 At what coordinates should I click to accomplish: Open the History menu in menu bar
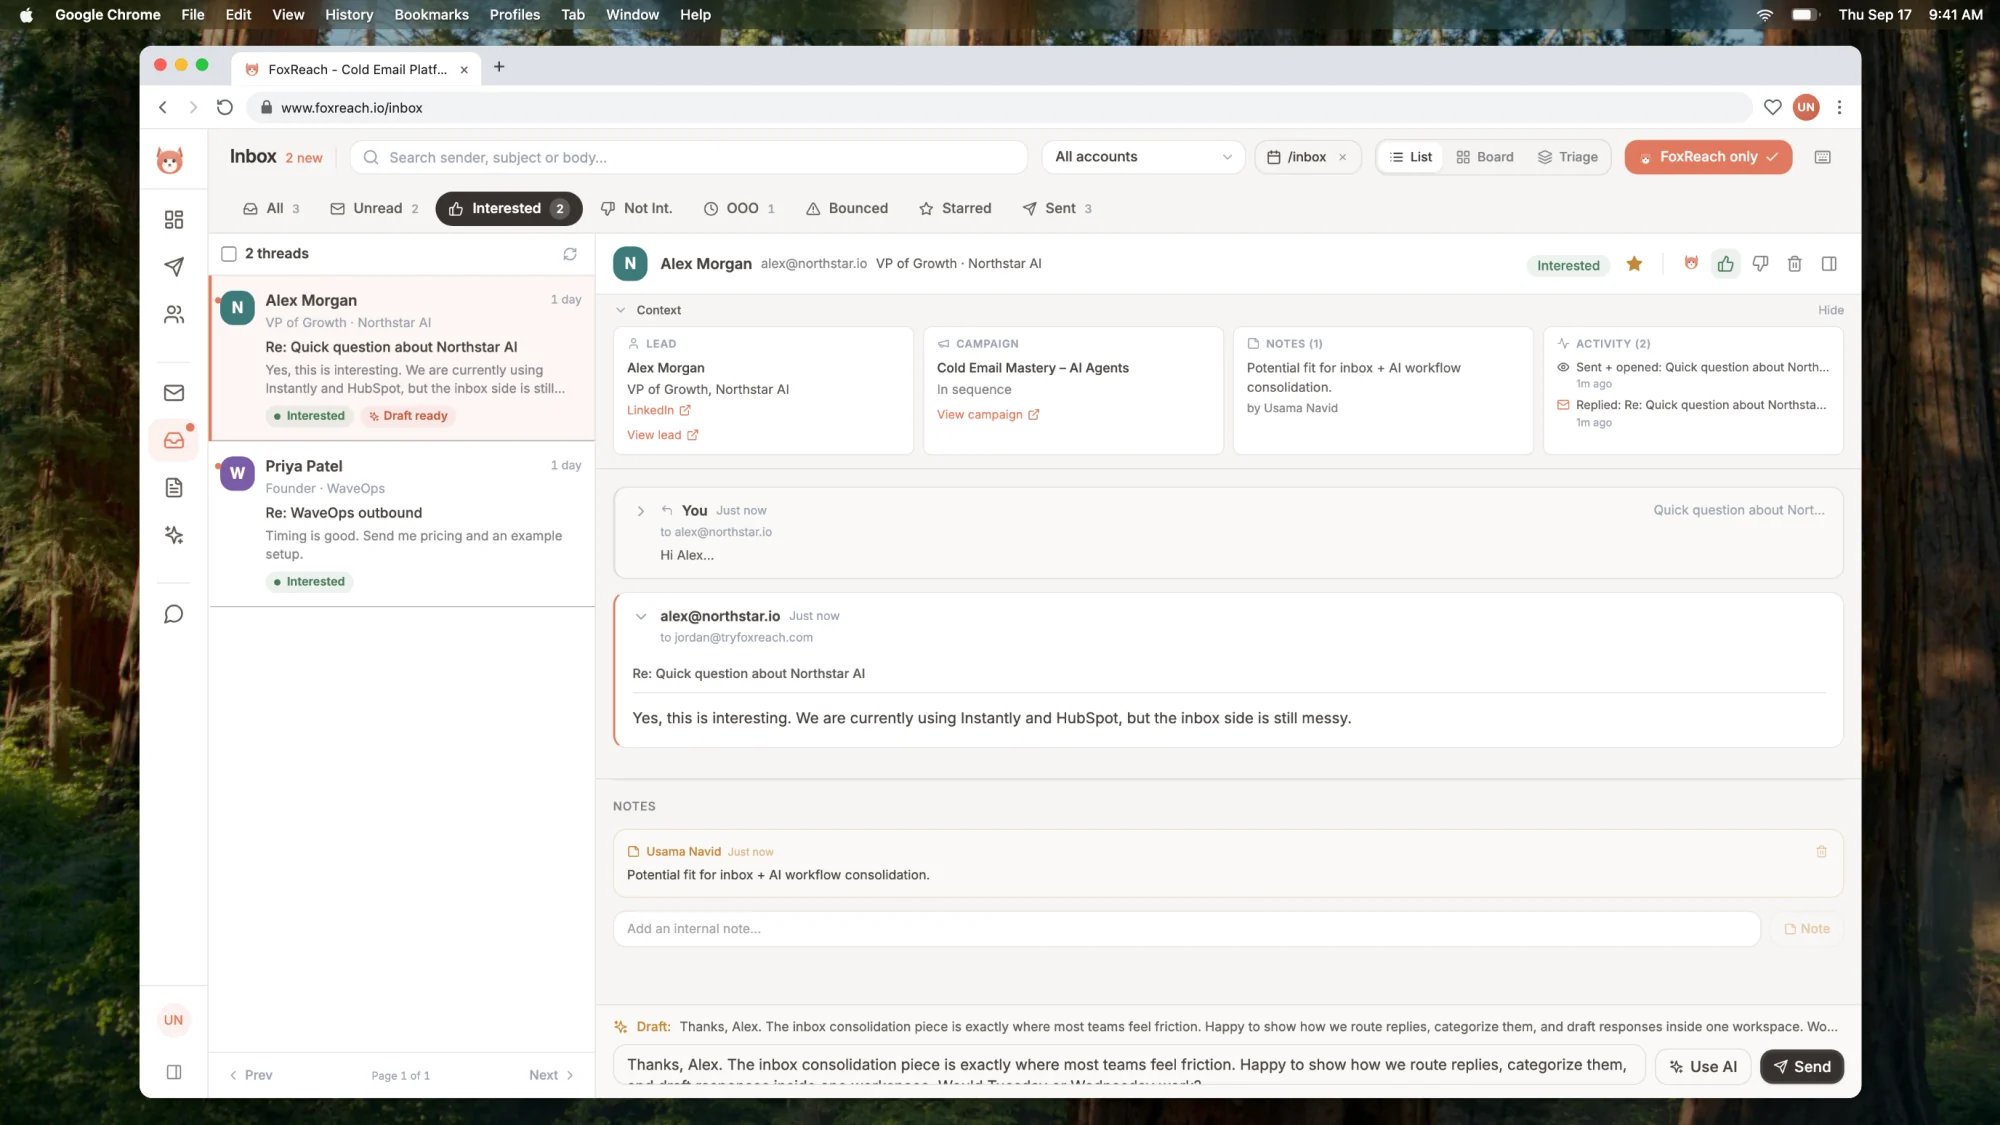click(x=349, y=14)
